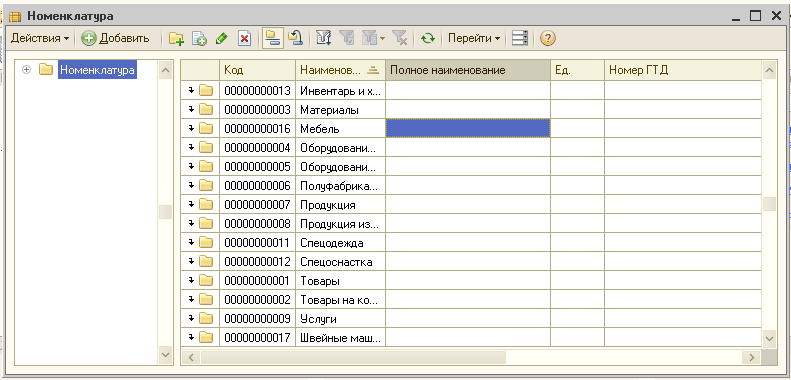Click code cell 00000000007

click(257, 205)
